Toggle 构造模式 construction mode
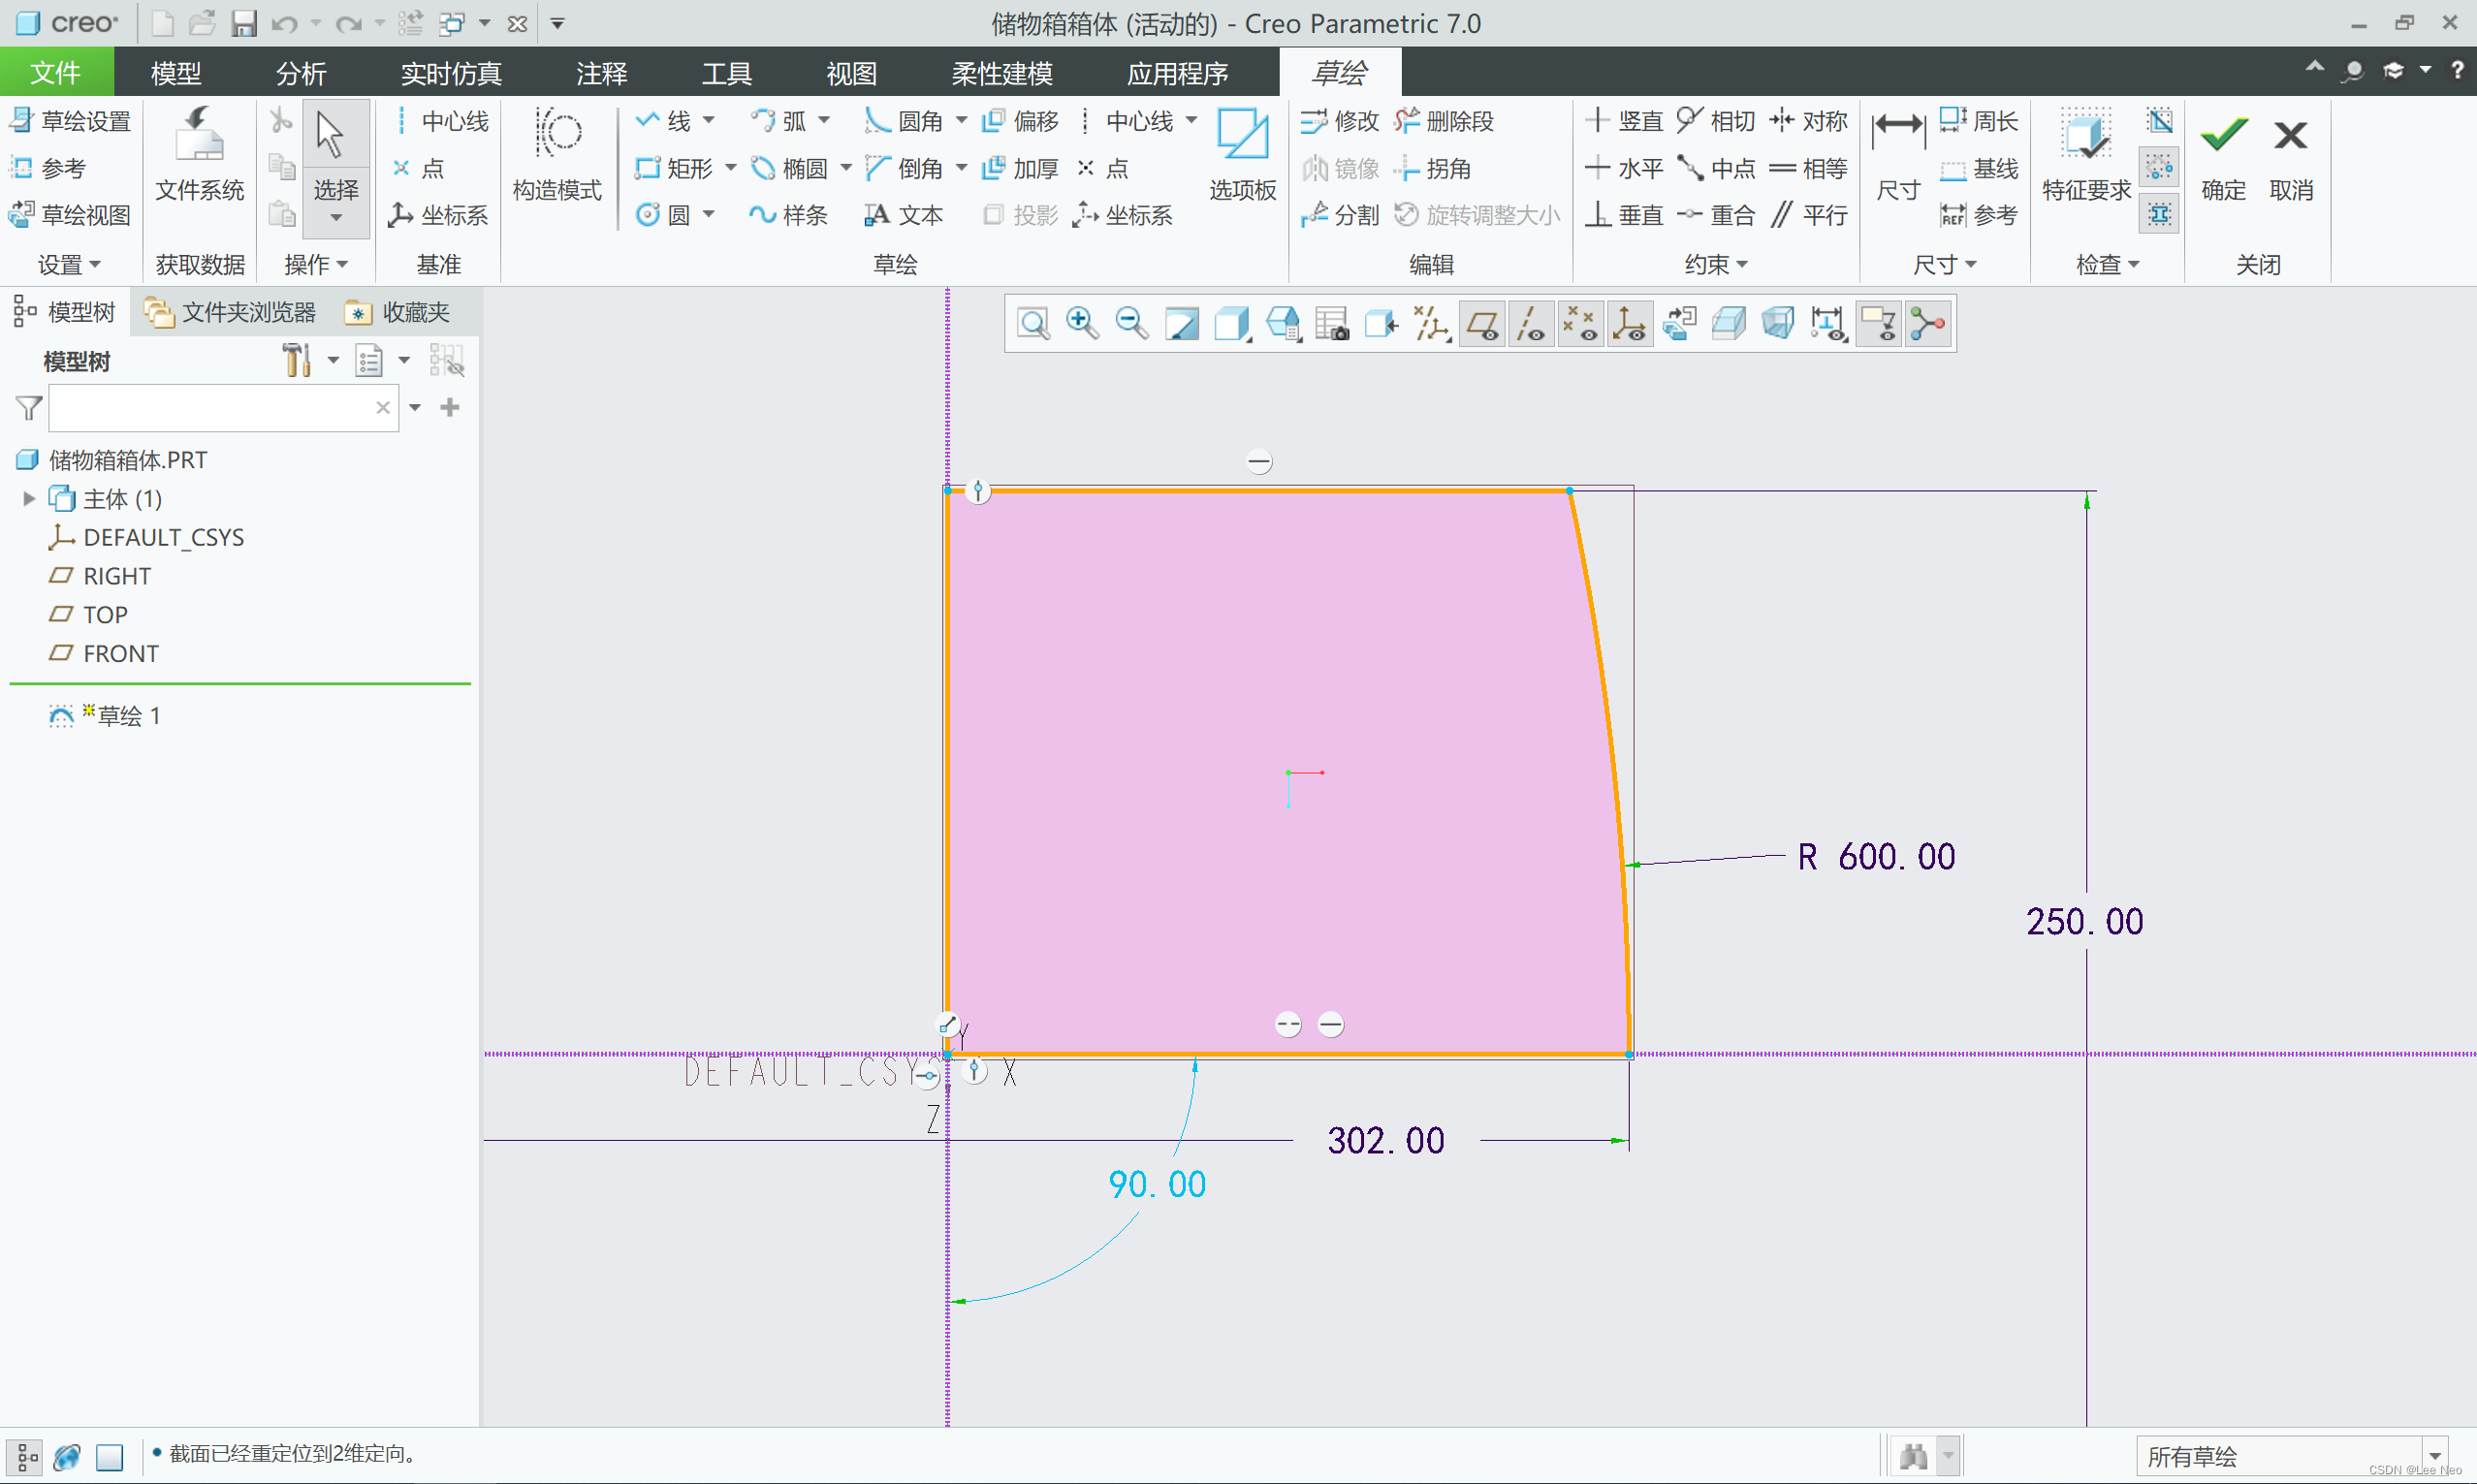2477x1484 pixels. [557, 155]
